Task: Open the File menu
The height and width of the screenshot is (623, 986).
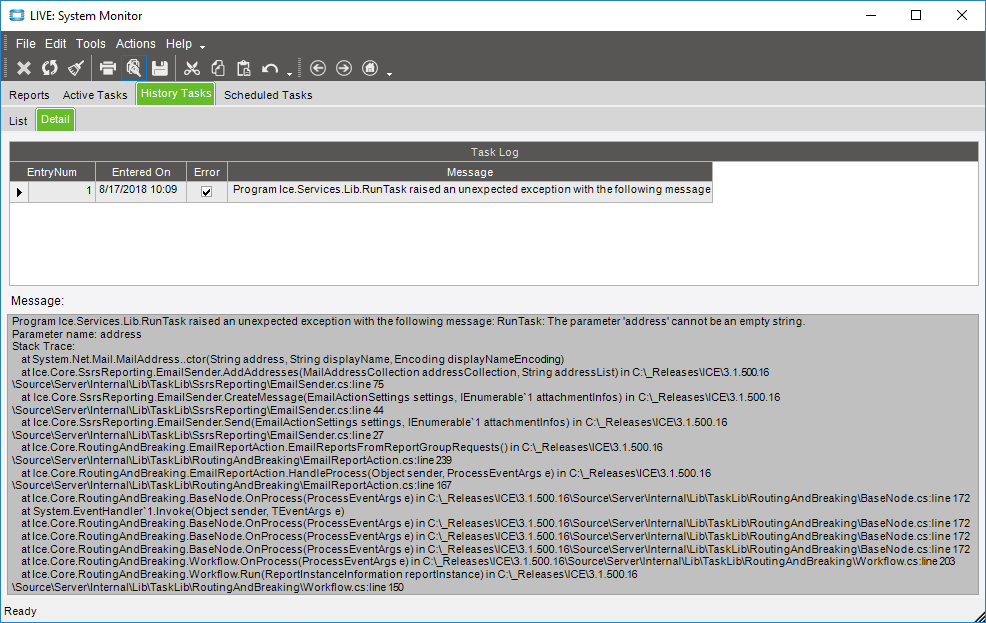Action: click(25, 44)
